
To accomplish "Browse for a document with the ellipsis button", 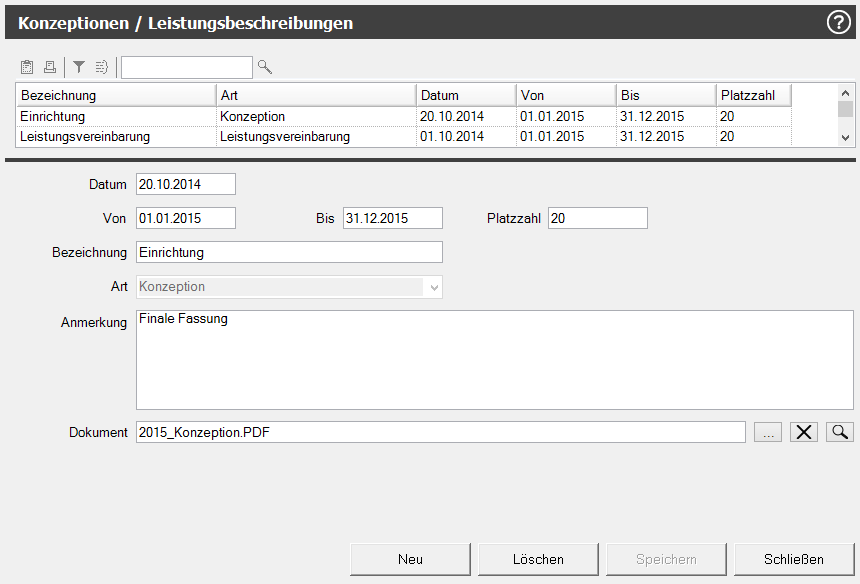I will click(x=768, y=432).
